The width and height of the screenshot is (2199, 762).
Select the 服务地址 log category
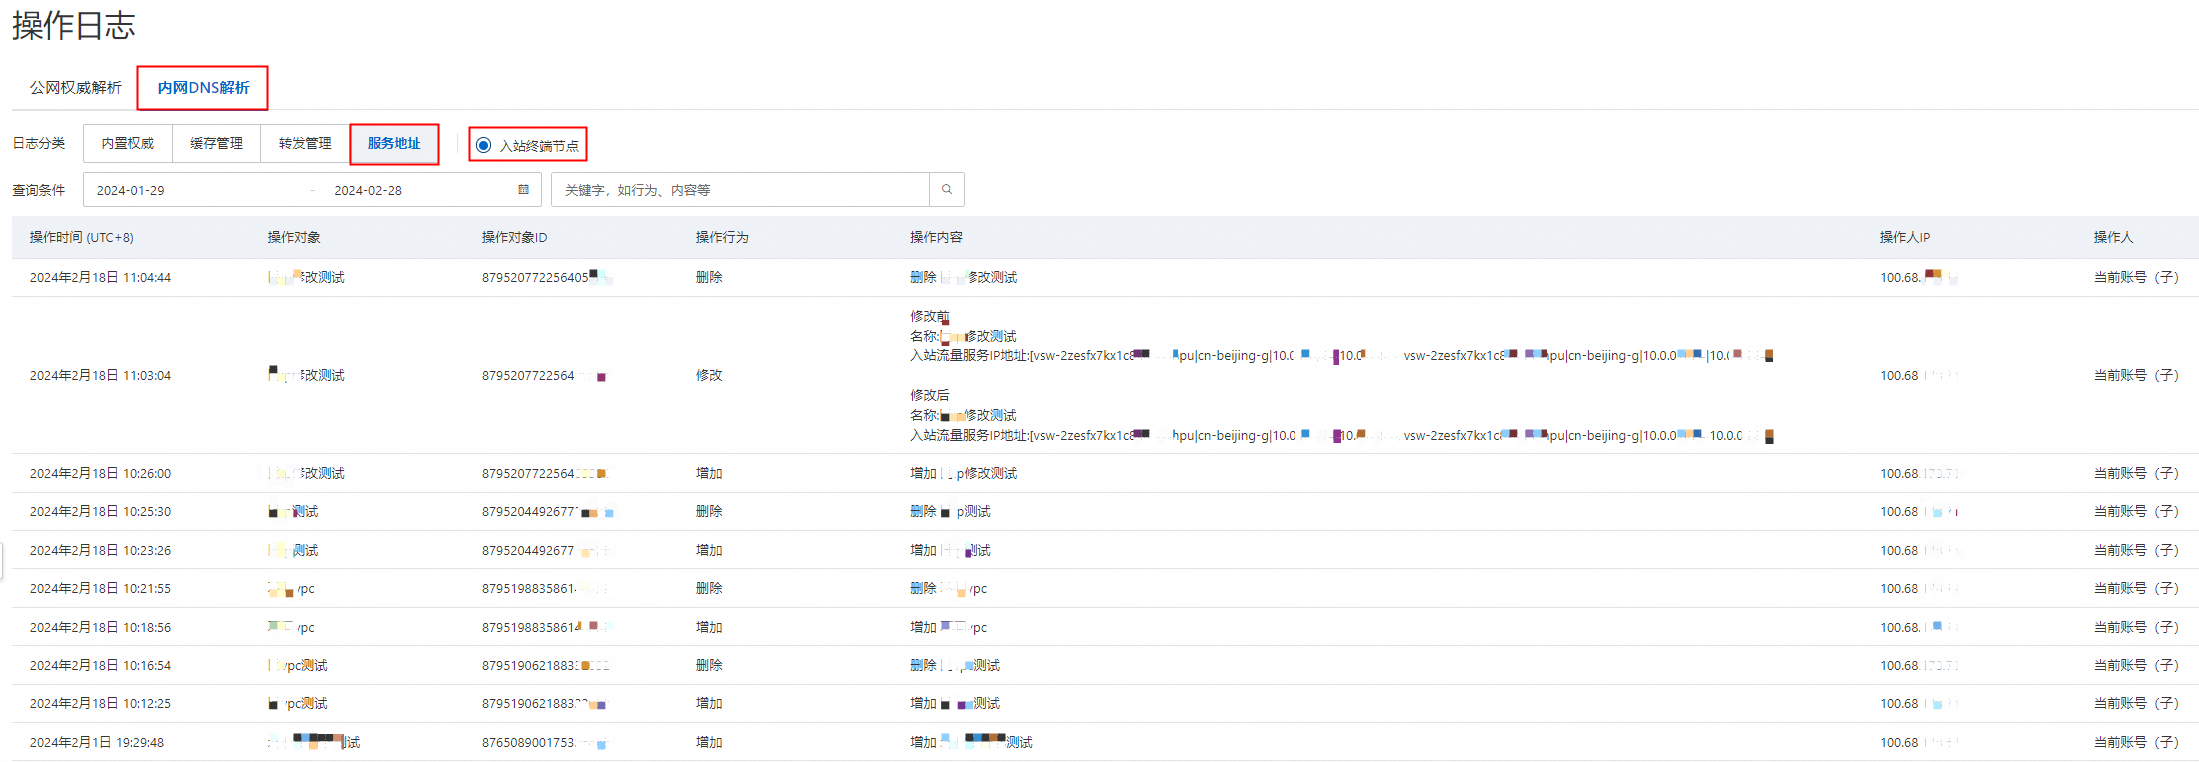(x=394, y=143)
